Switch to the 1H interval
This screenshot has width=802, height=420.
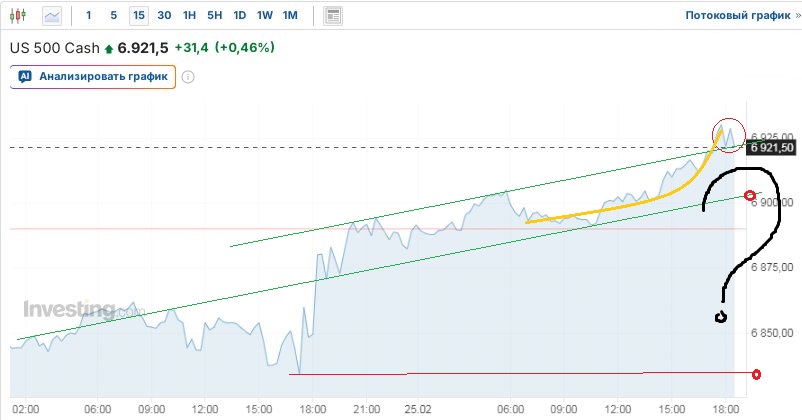click(189, 15)
